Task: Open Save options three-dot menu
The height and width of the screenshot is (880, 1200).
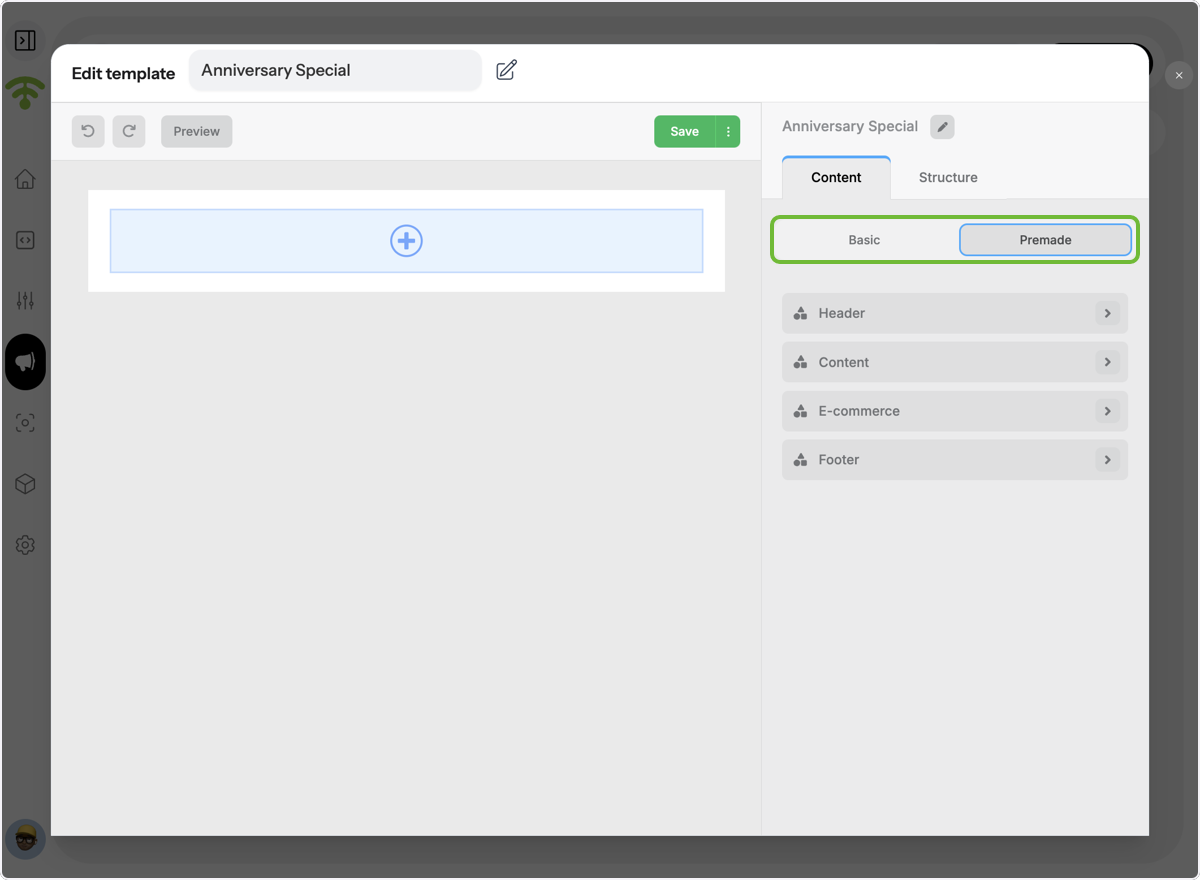Action: (728, 131)
